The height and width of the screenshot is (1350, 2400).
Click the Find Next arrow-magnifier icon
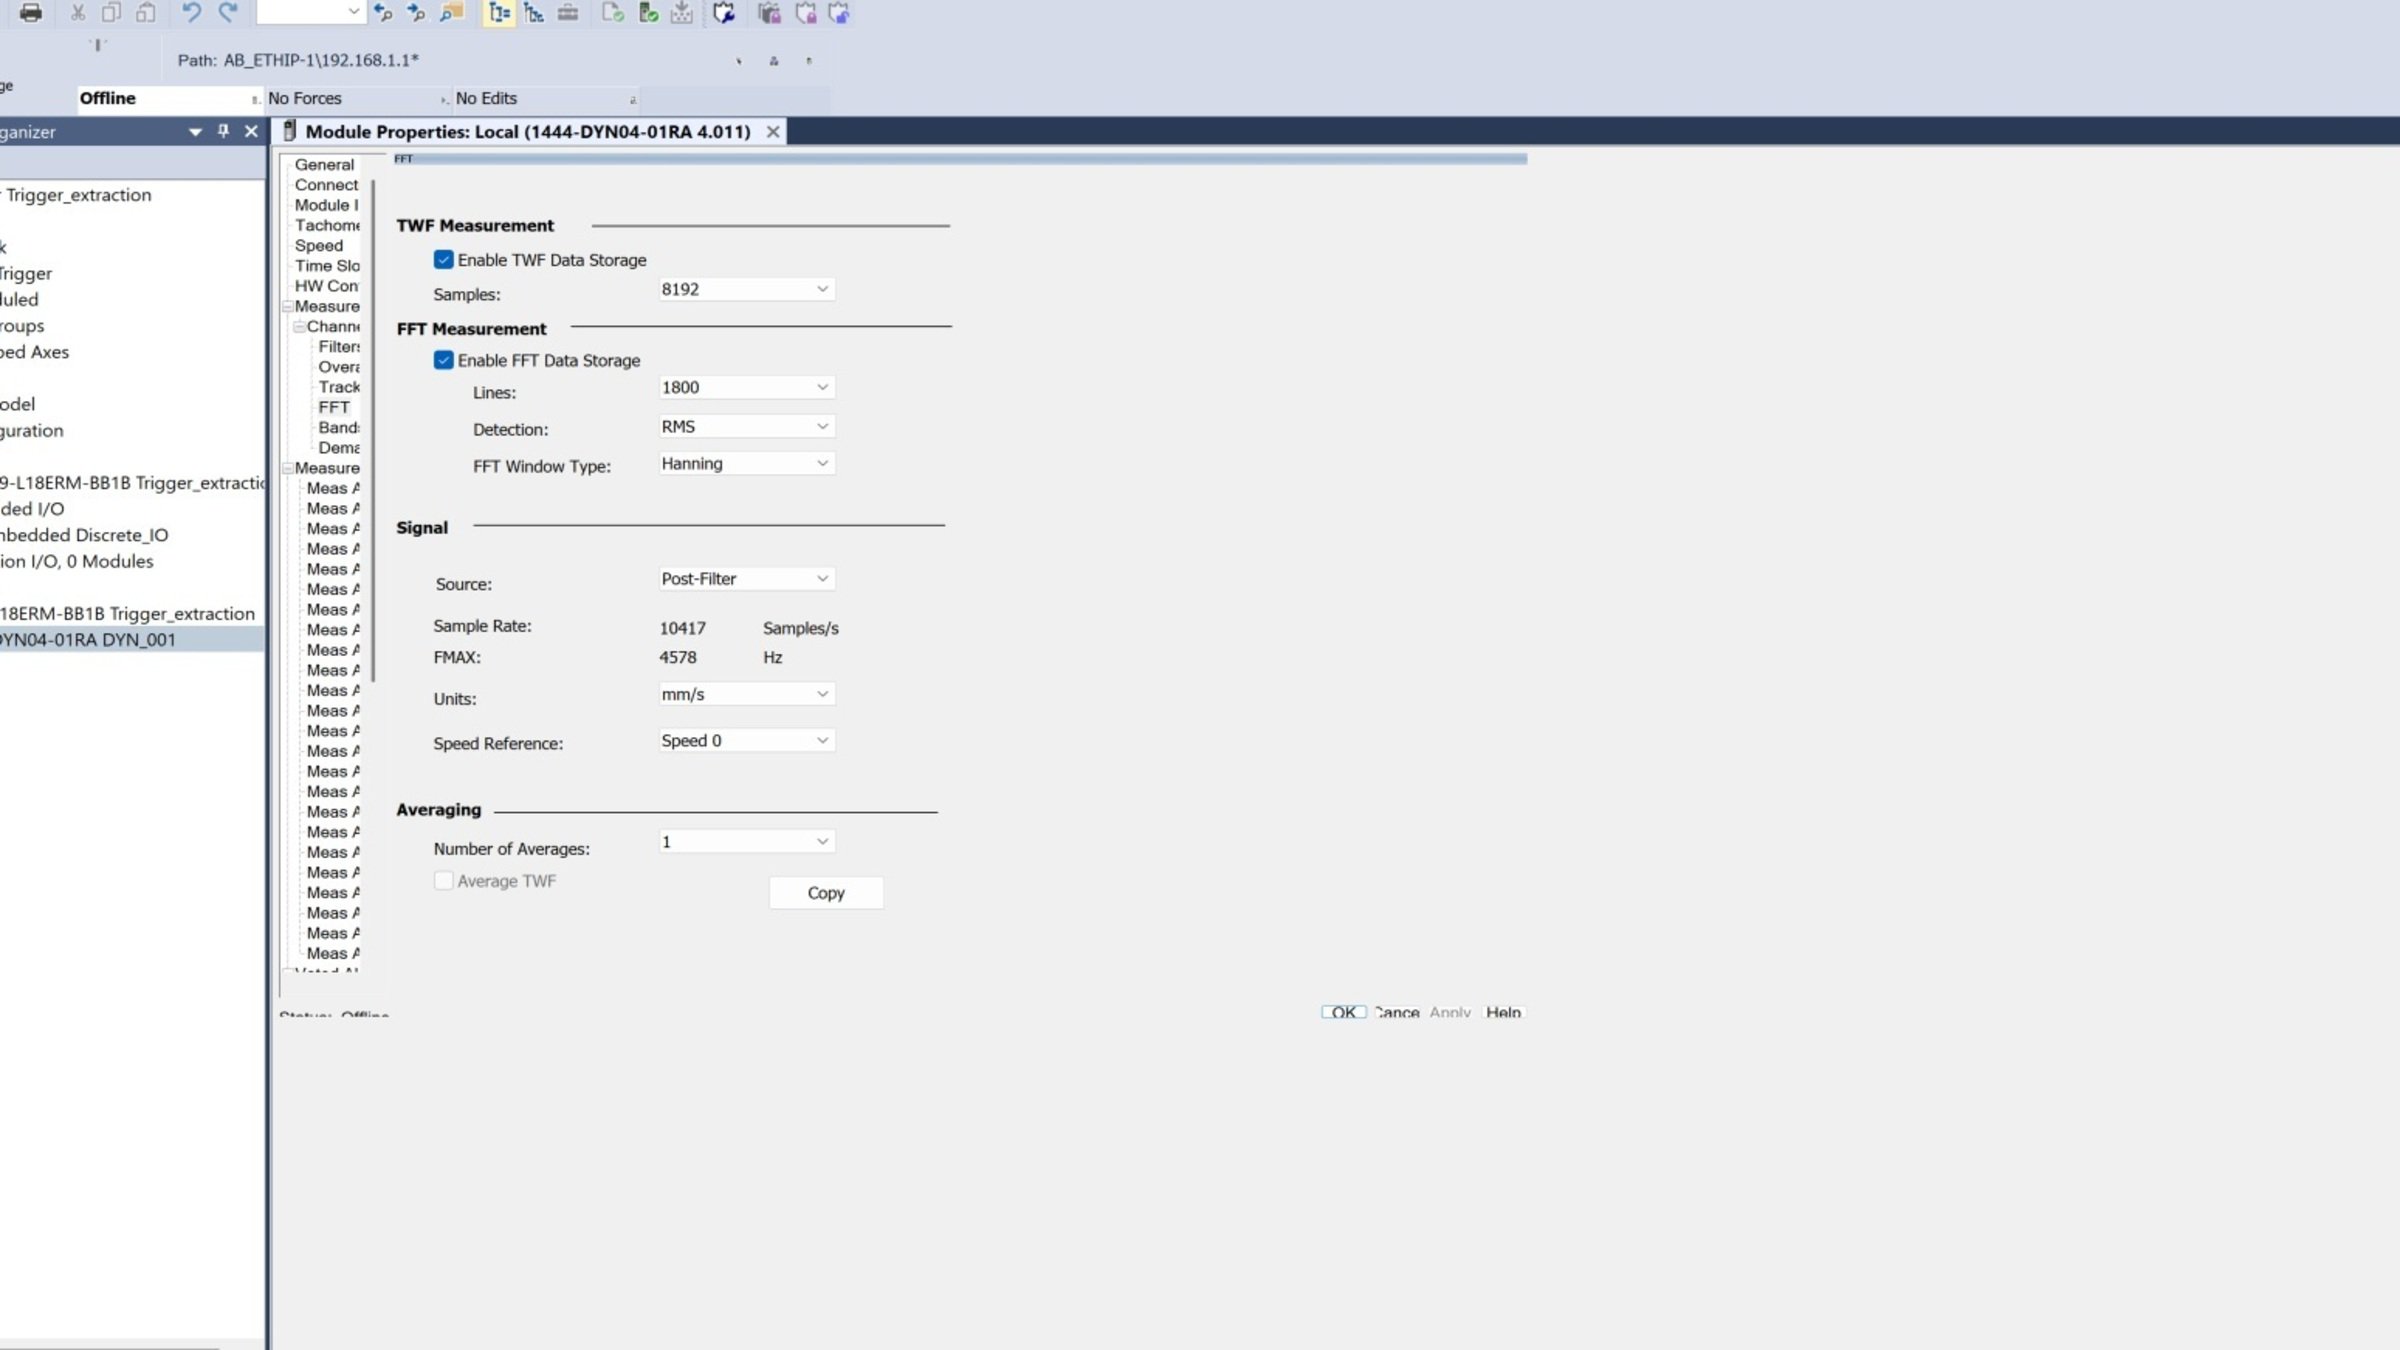[416, 13]
